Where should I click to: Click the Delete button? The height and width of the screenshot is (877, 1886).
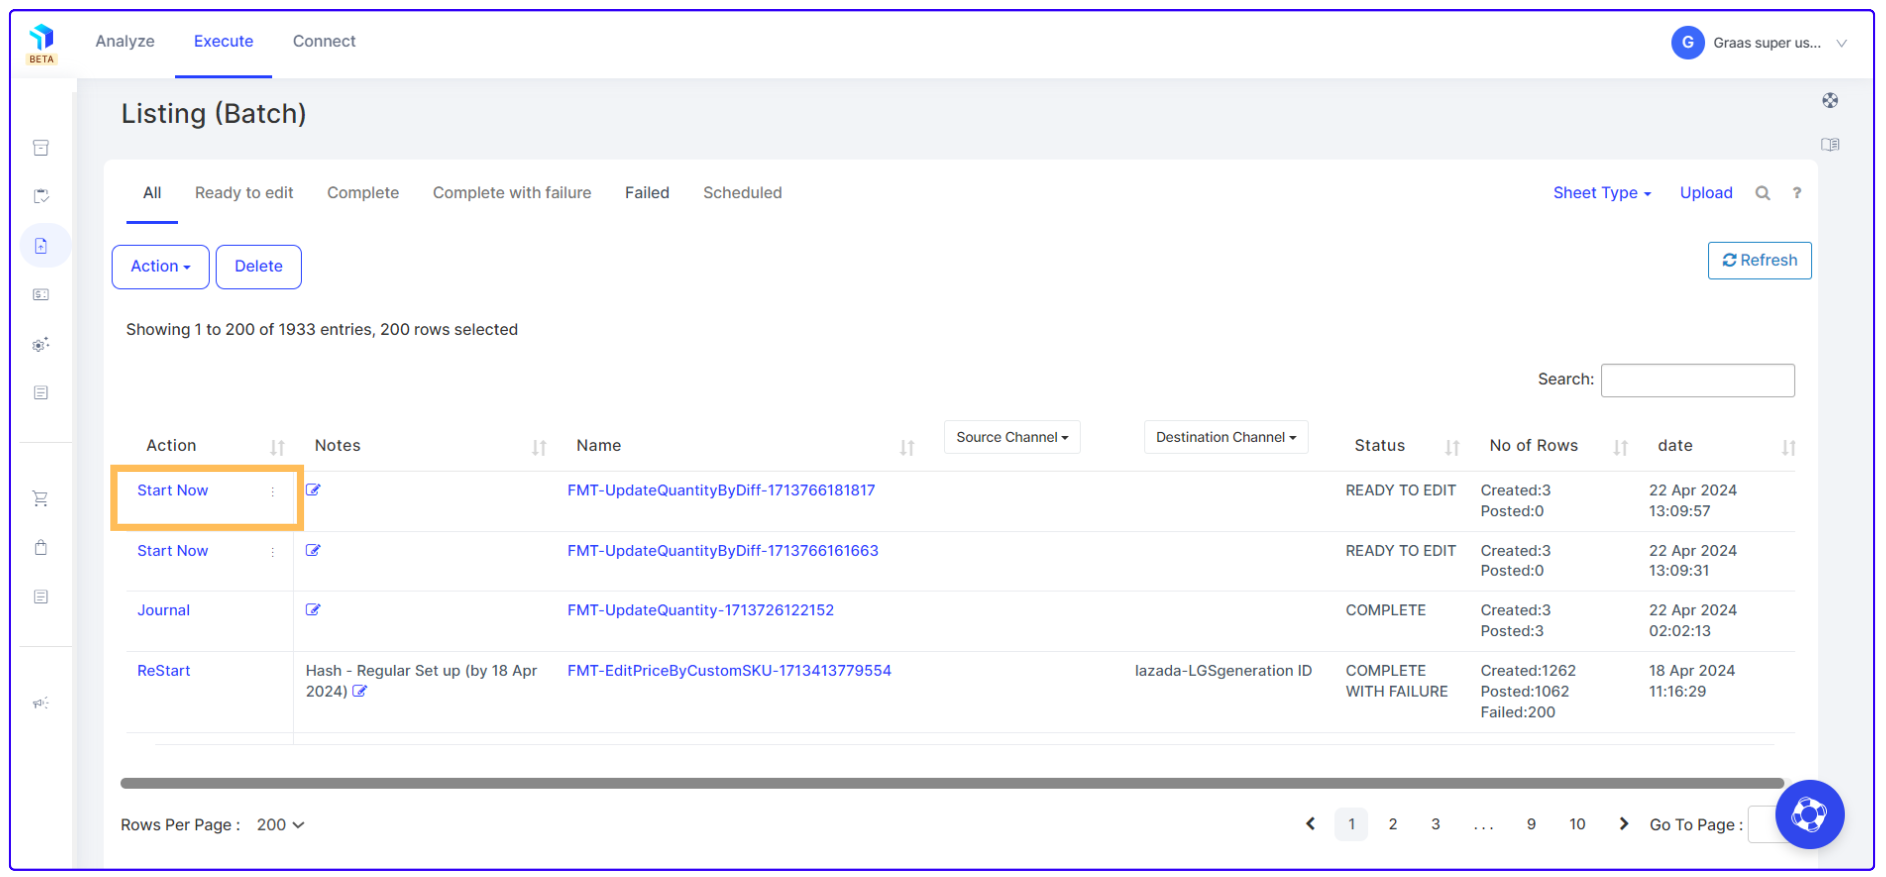click(259, 267)
